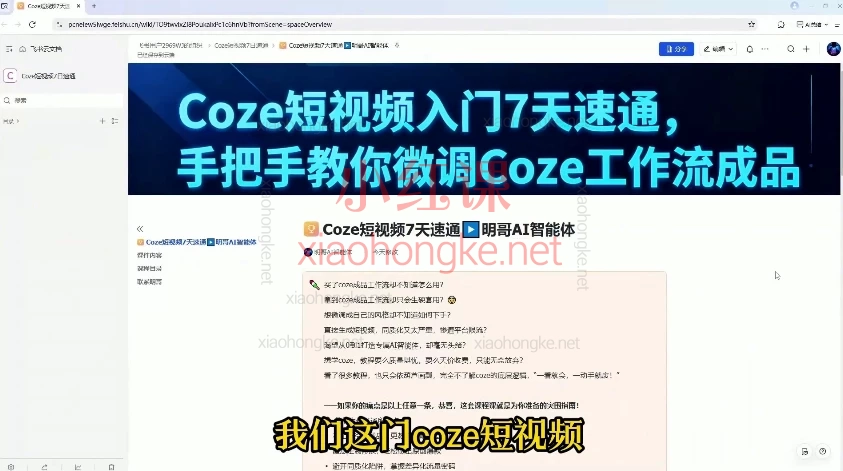Image resolution: width=843 pixels, height=471 pixels.
Task: Open the user avatar in document header
Action: [833, 49]
